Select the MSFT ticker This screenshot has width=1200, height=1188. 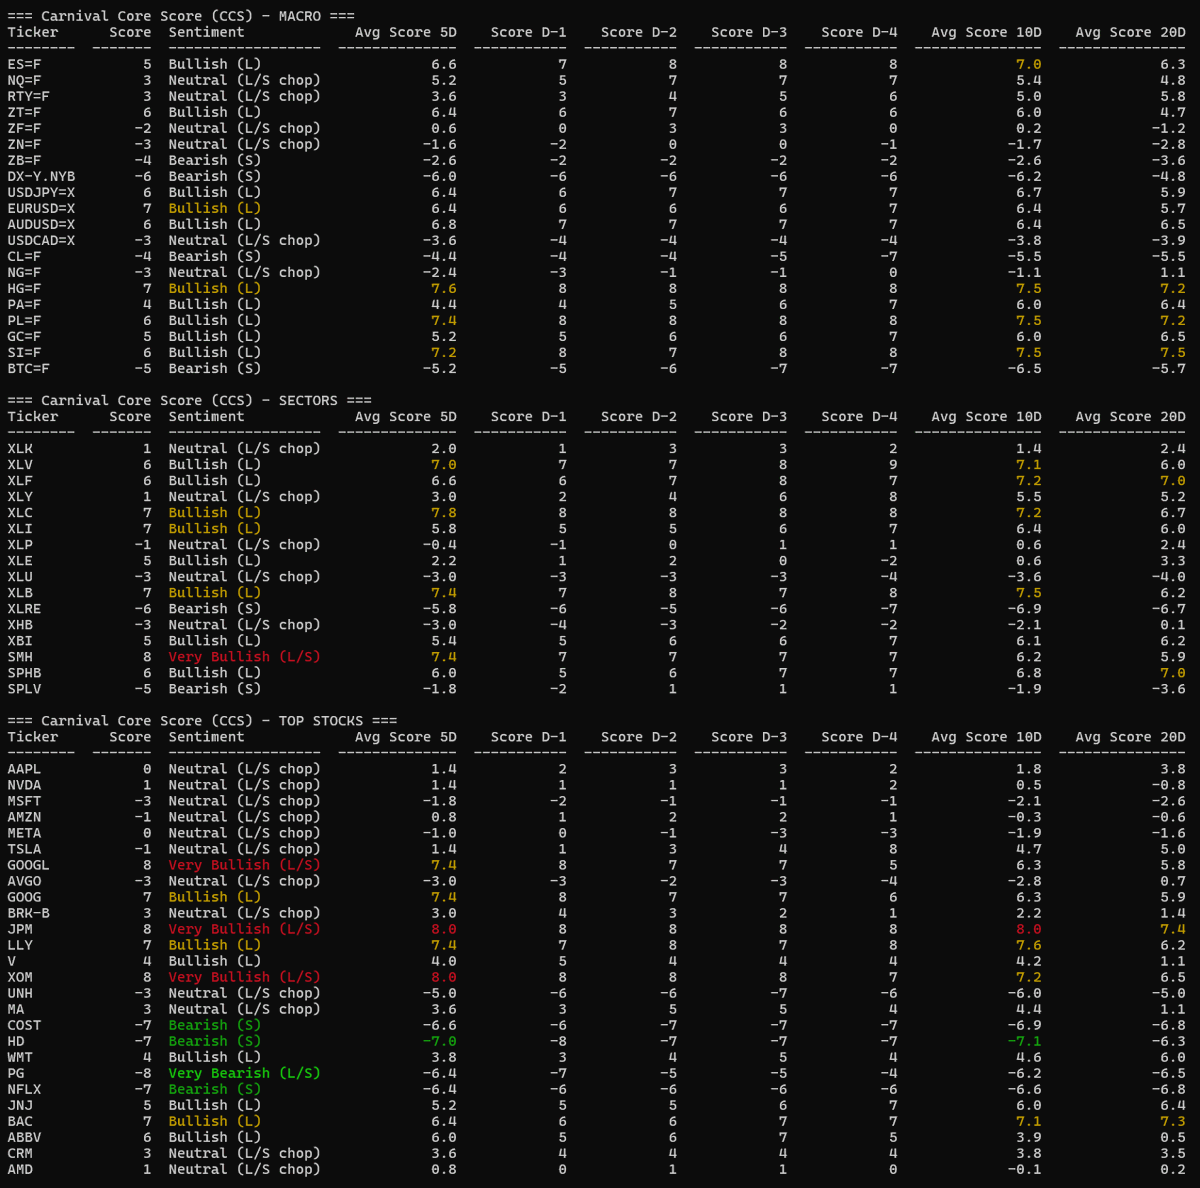pyautogui.click(x=24, y=800)
